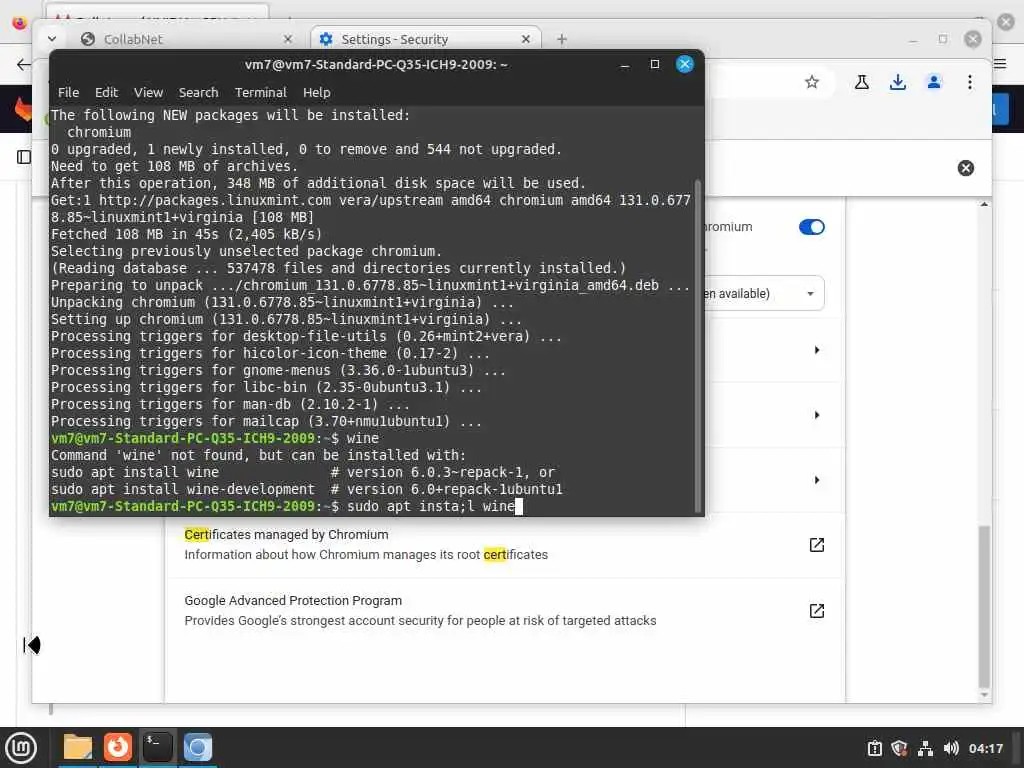This screenshot has width=1024, height=768.
Task: Open Firefox from the taskbar
Action: pos(118,748)
